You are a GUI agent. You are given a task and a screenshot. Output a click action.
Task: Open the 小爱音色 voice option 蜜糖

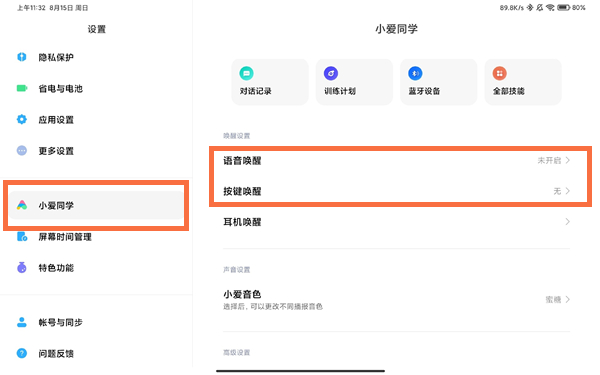point(553,300)
